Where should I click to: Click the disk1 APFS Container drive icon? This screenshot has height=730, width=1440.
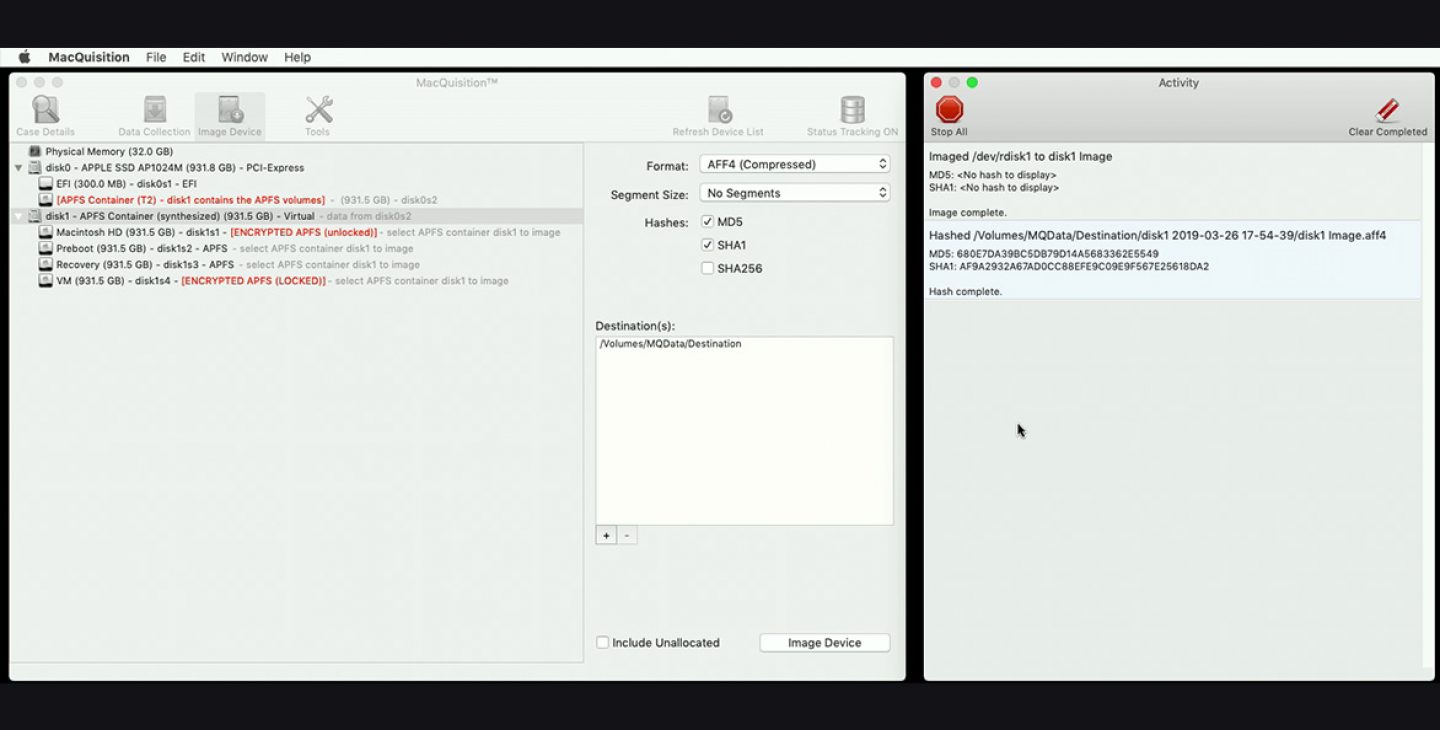point(35,216)
